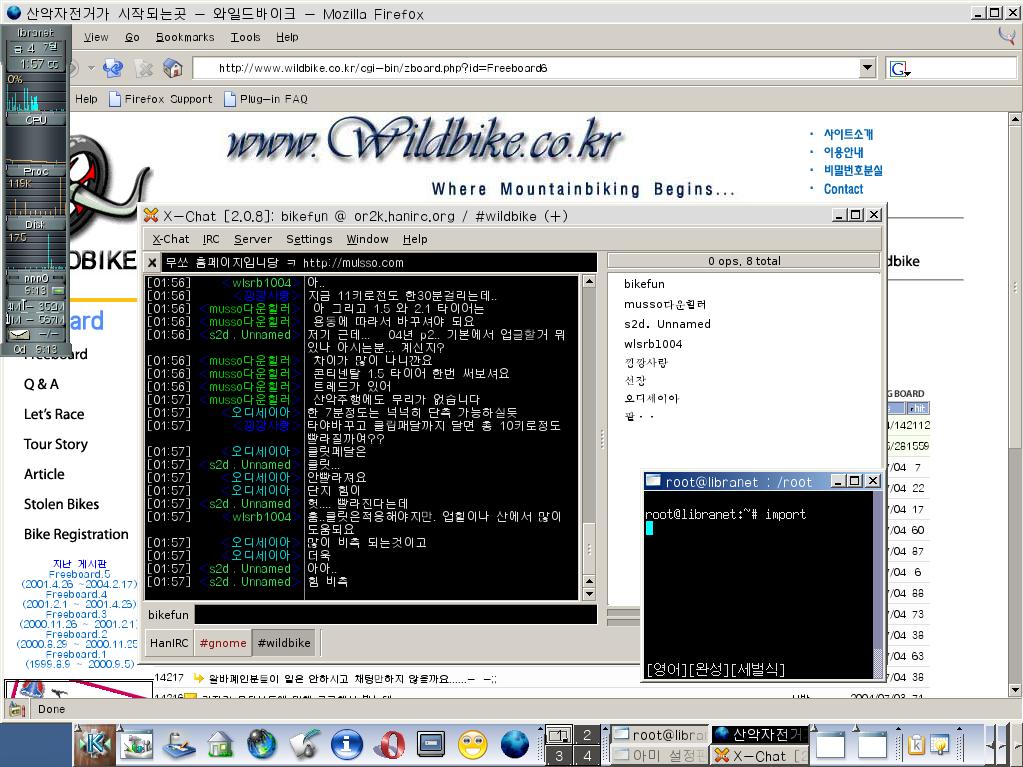Click the Contact link on Wildbike

point(843,189)
